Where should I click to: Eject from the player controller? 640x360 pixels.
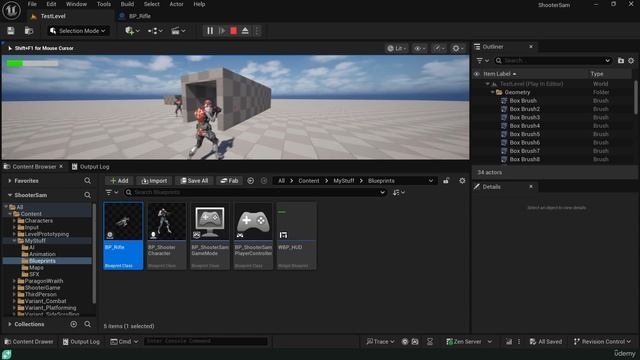(x=245, y=31)
